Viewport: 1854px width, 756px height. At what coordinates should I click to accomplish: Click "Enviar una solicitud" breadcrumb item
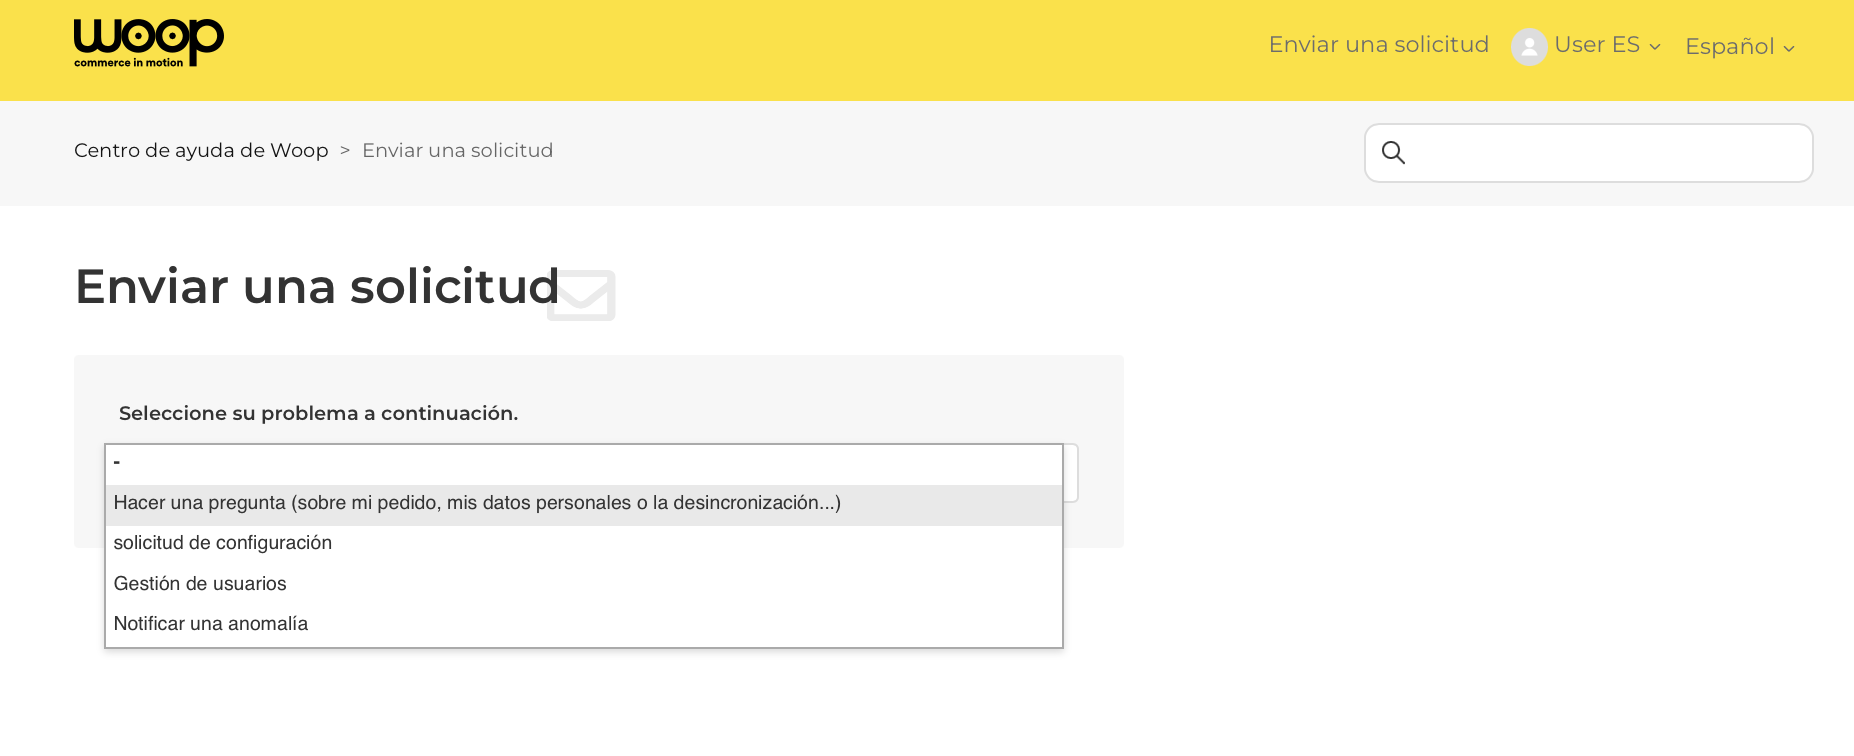(457, 150)
